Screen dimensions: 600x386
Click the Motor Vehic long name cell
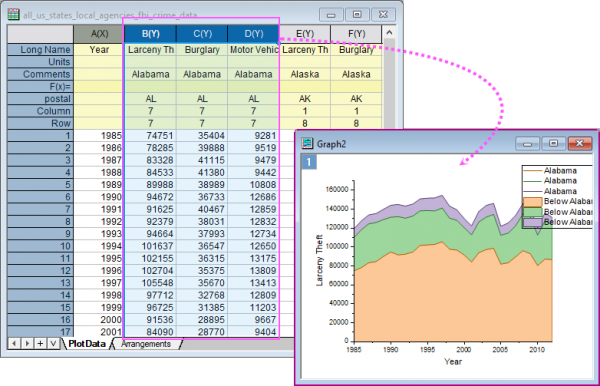point(253,50)
